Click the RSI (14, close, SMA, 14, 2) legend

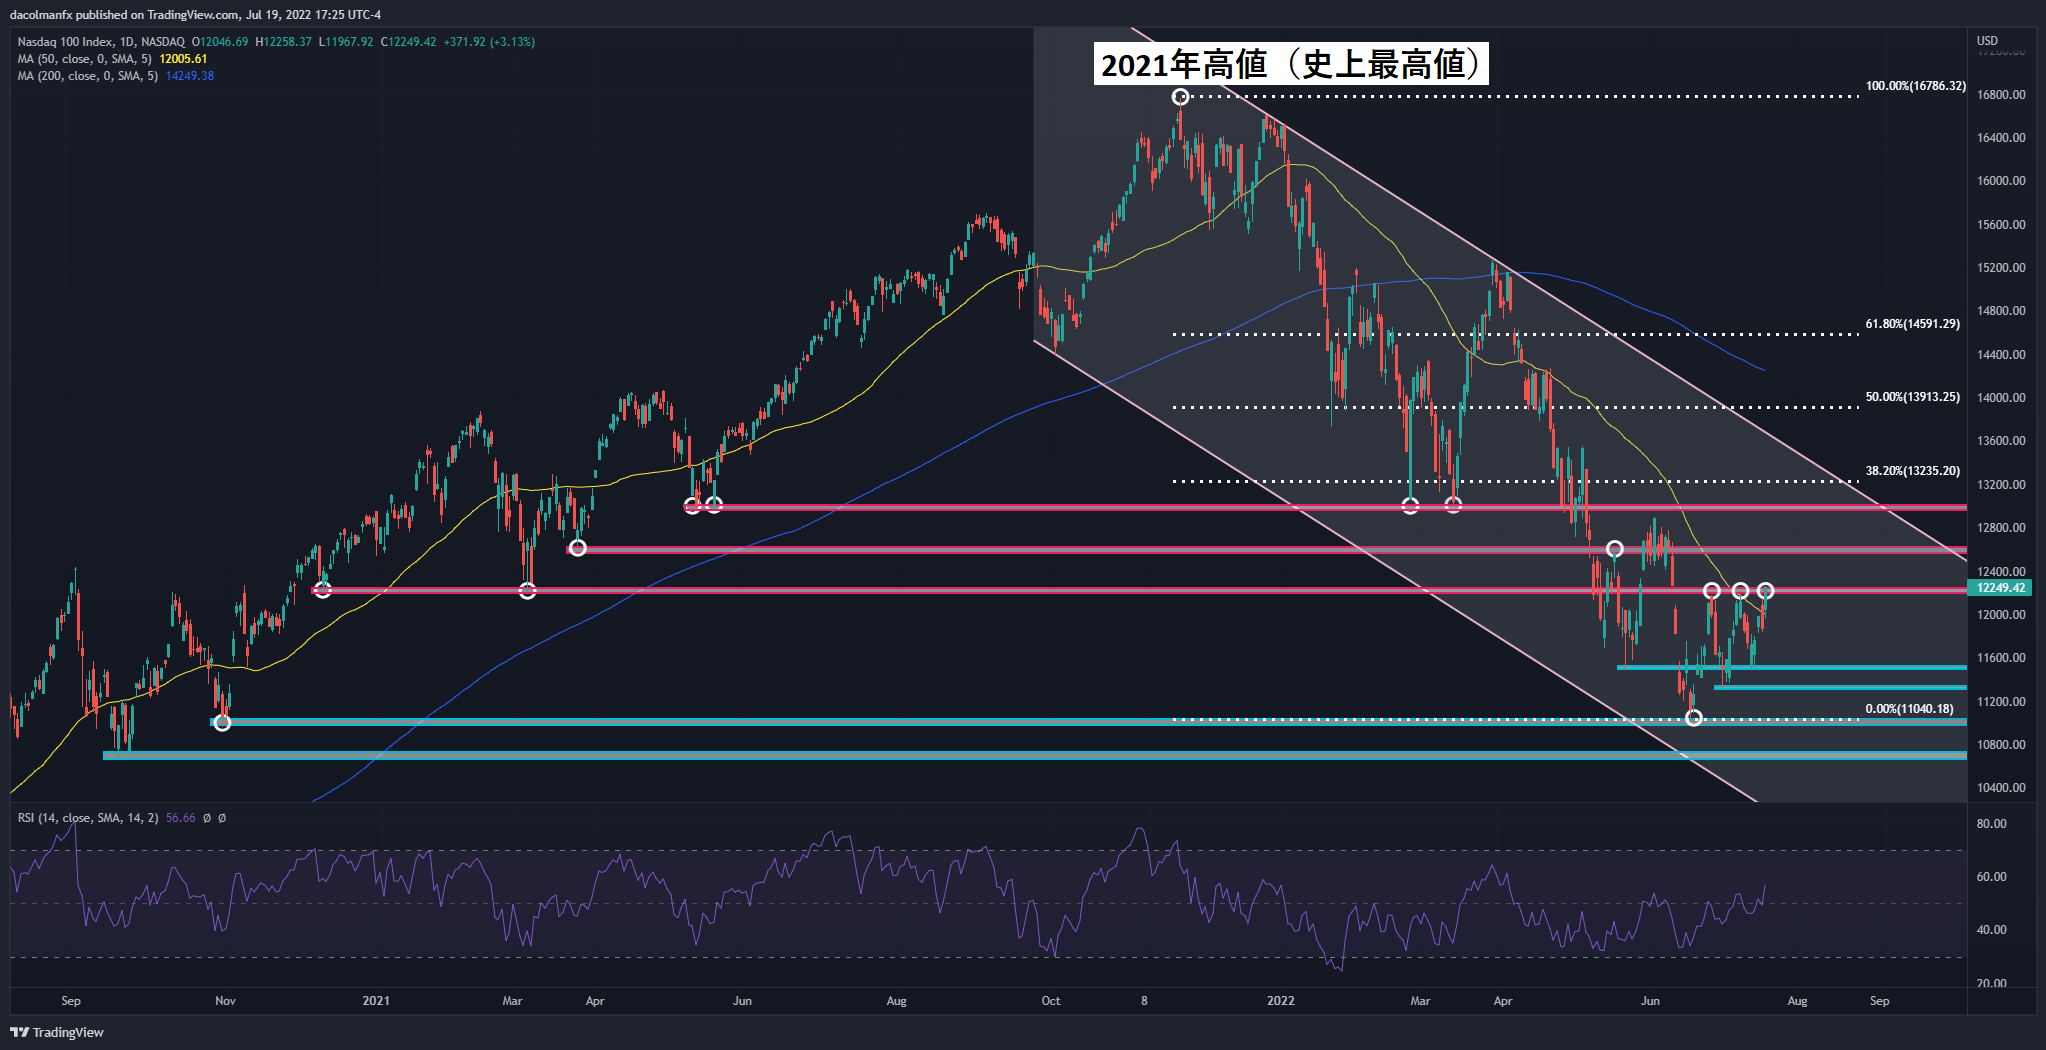(x=88, y=818)
